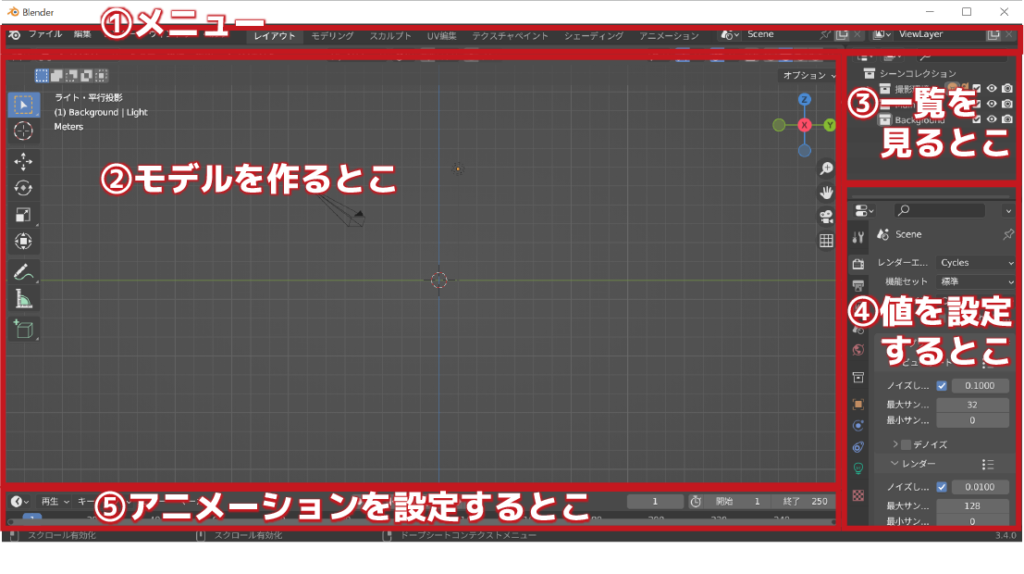Select the Move tool in the toolbar
The width and height of the screenshot is (1024, 574).
[23, 162]
